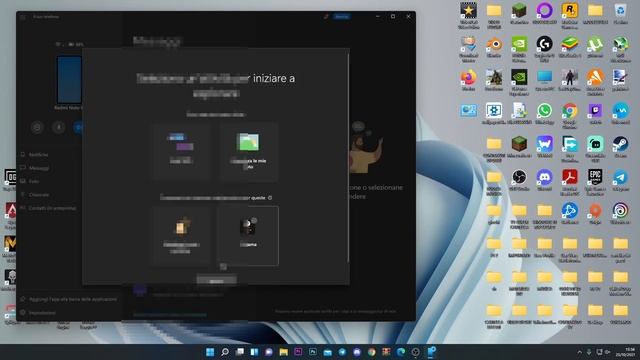Open the Epic Games Launcher desktop icon
The height and width of the screenshot is (360, 640).
(595, 178)
